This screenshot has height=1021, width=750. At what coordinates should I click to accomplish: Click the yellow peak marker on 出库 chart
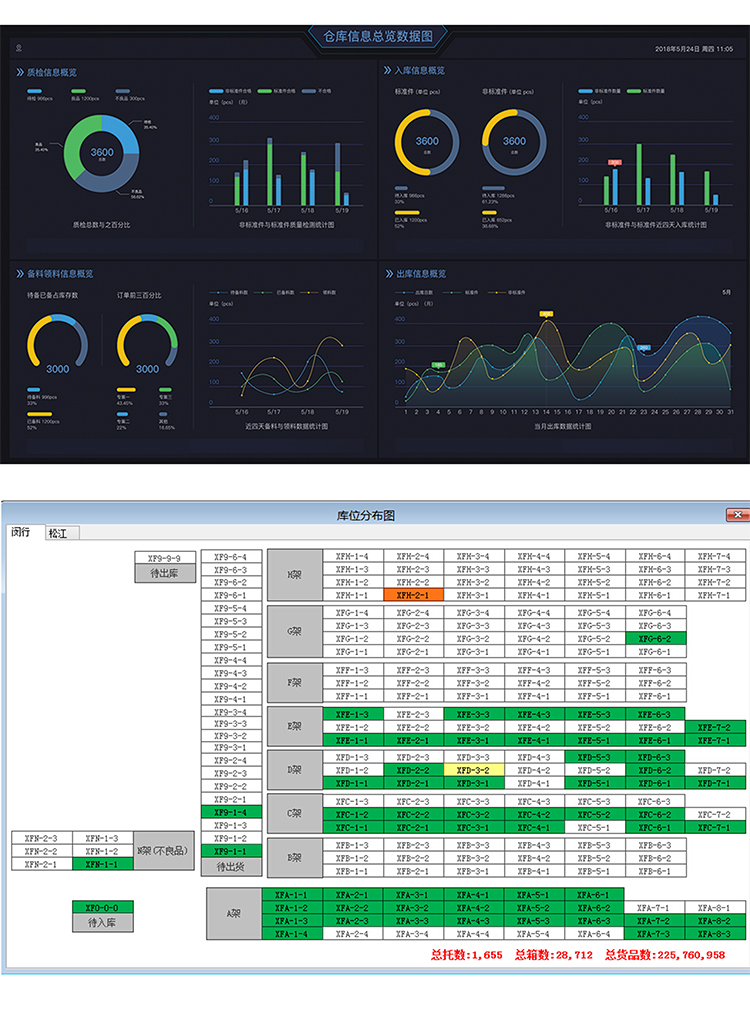[x=546, y=313]
